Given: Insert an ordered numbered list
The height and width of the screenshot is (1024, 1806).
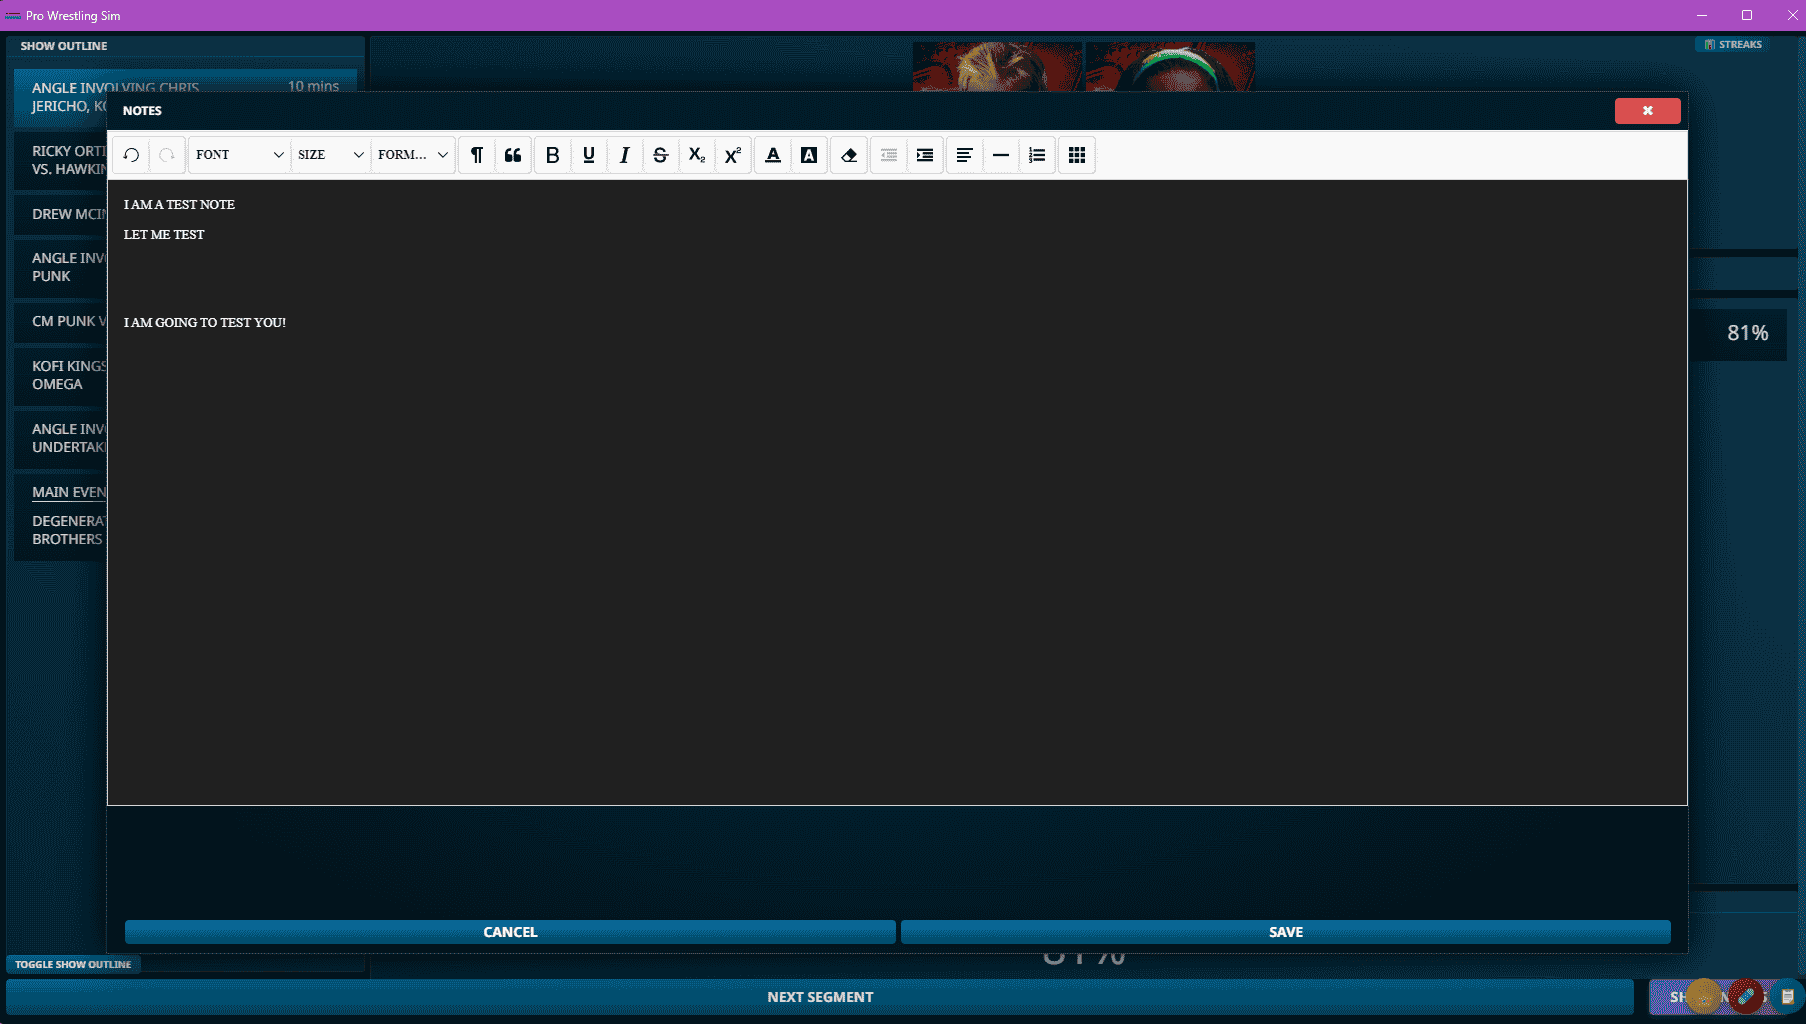Looking at the screenshot, I should pos(1037,155).
